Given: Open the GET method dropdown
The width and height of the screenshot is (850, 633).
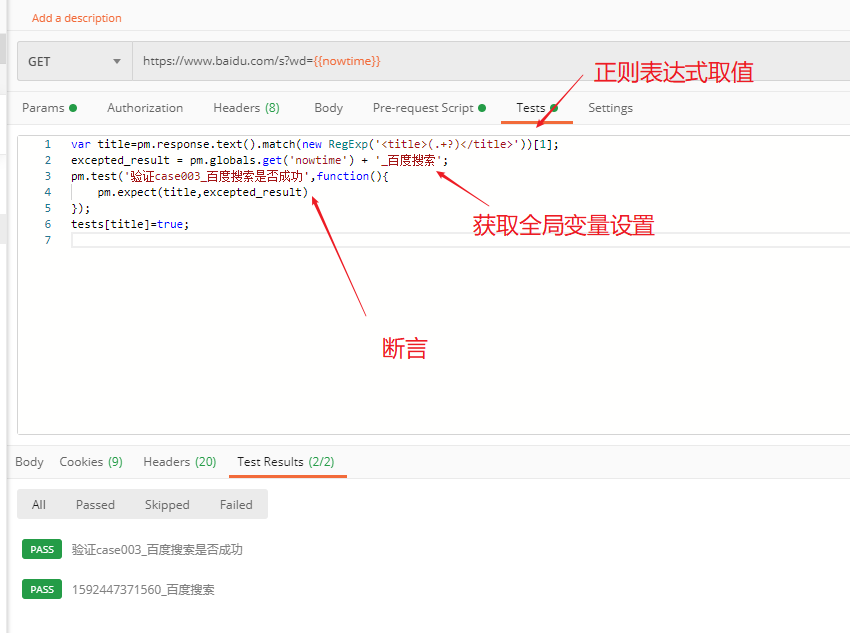Looking at the screenshot, I should click(74, 61).
